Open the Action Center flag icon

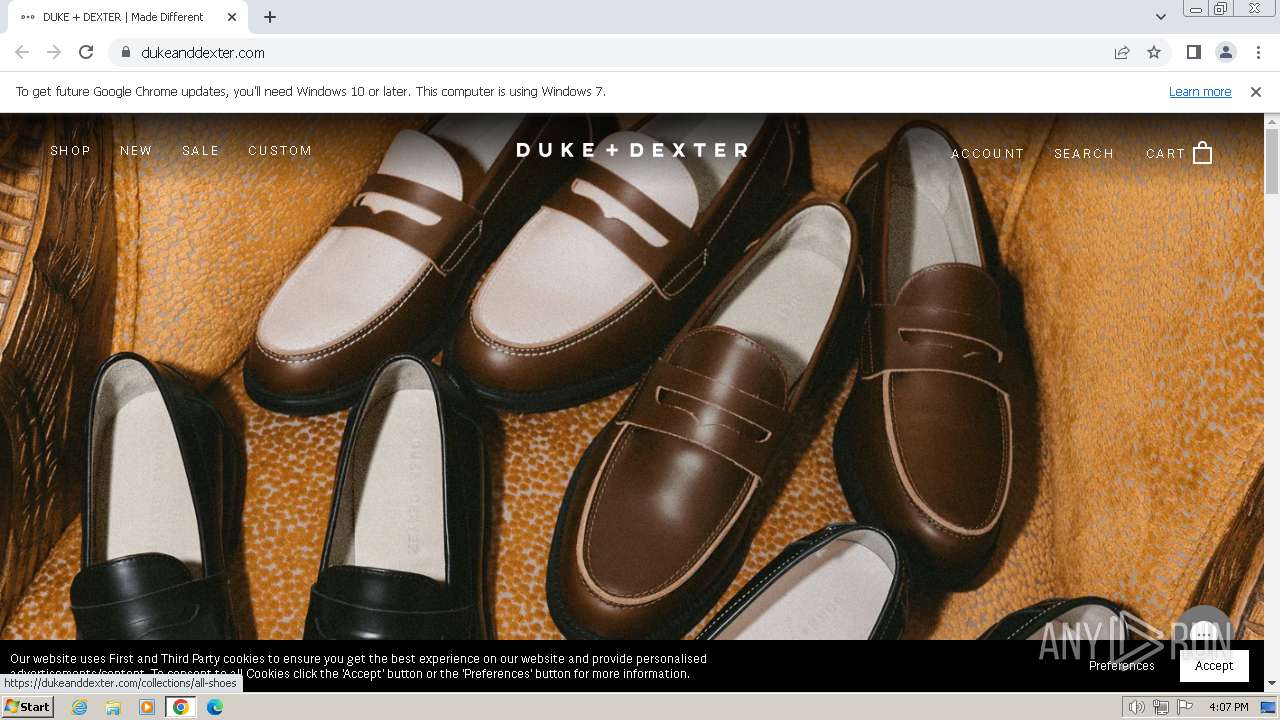[1185, 707]
